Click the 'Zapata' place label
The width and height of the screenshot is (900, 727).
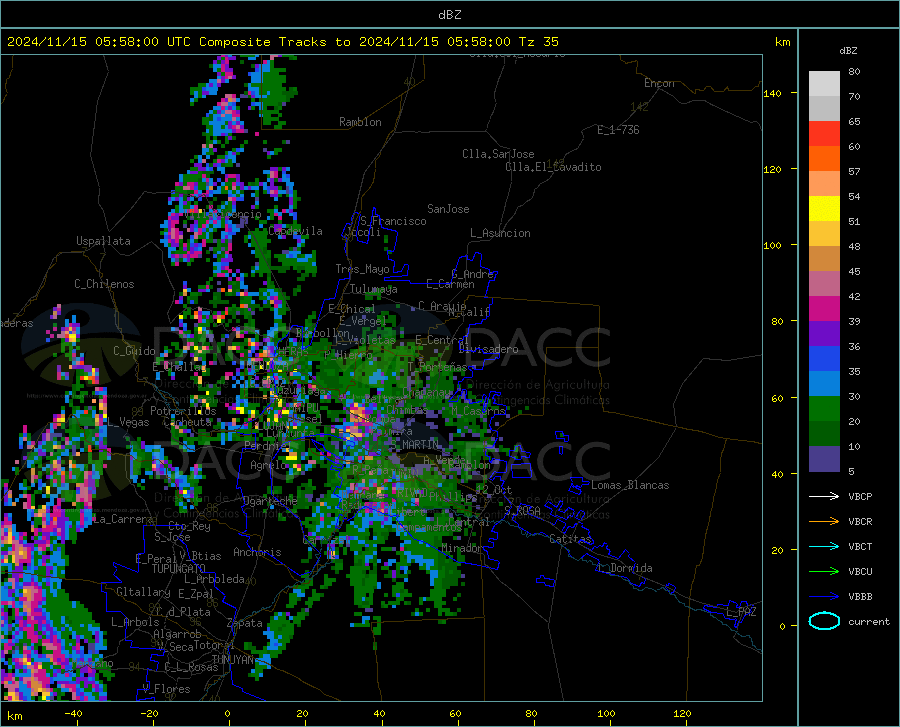[244, 623]
